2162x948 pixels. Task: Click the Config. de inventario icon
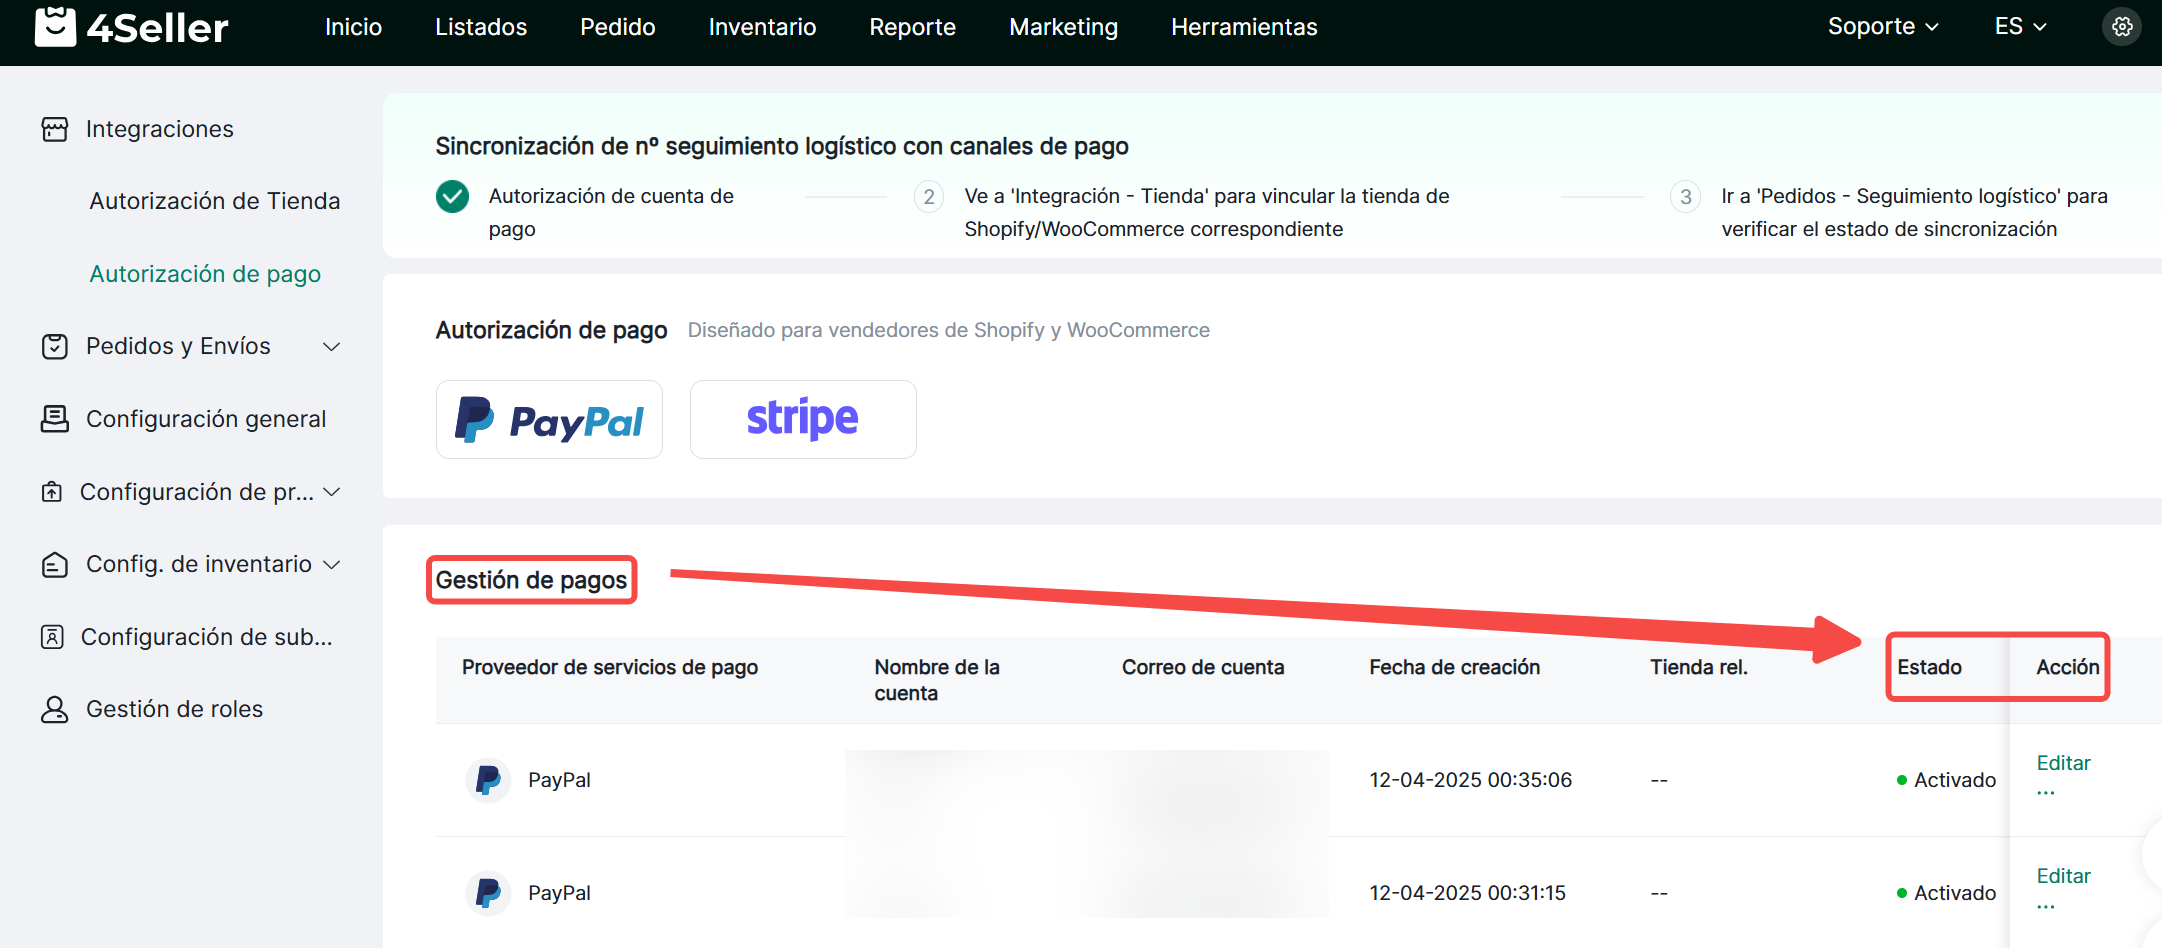click(x=55, y=565)
